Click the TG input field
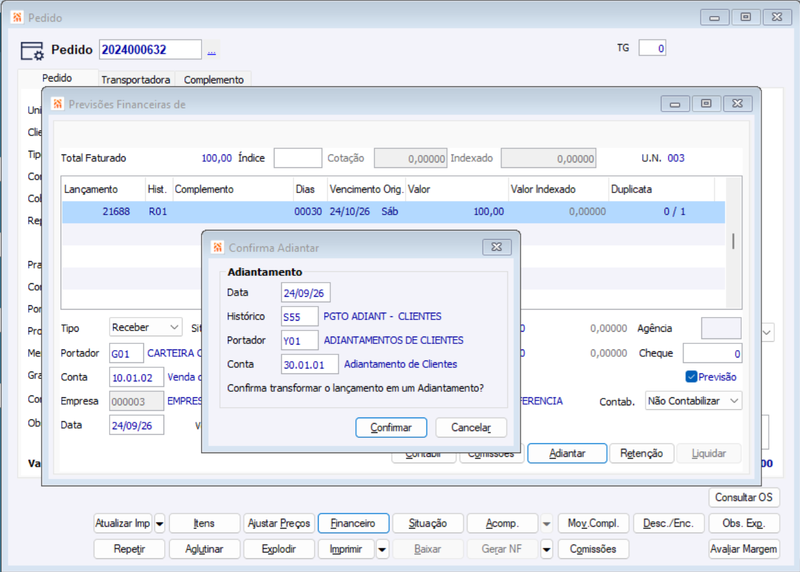This screenshot has width=800, height=572. pyautogui.click(x=652, y=48)
